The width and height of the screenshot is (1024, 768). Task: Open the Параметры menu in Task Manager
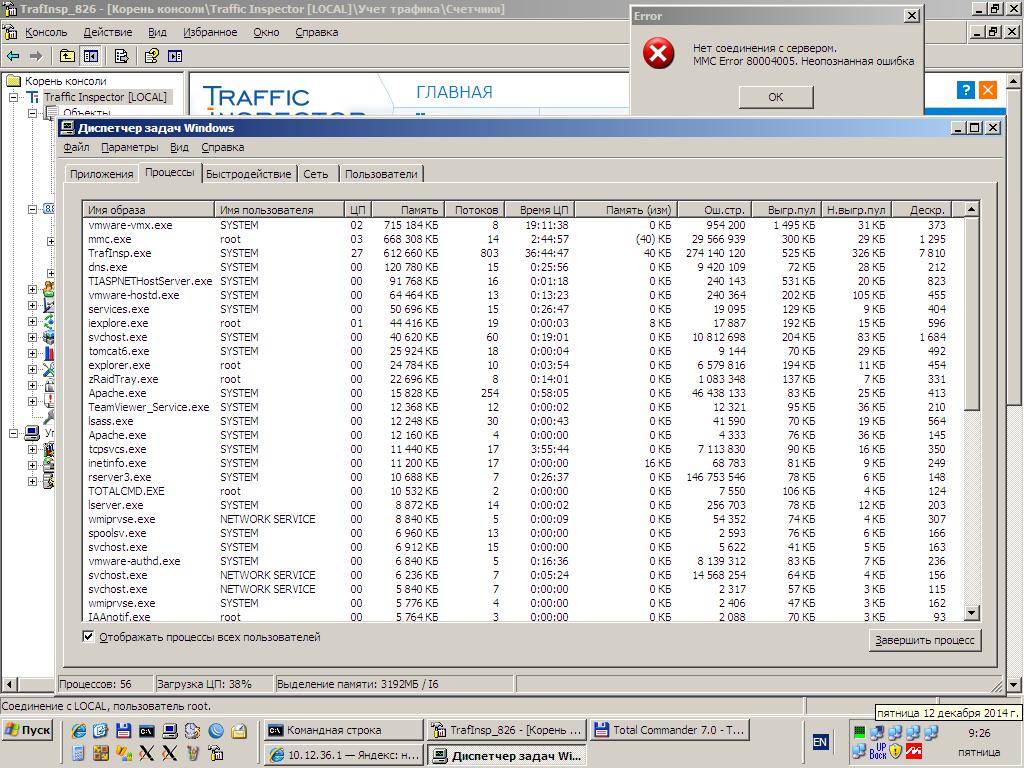point(130,147)
